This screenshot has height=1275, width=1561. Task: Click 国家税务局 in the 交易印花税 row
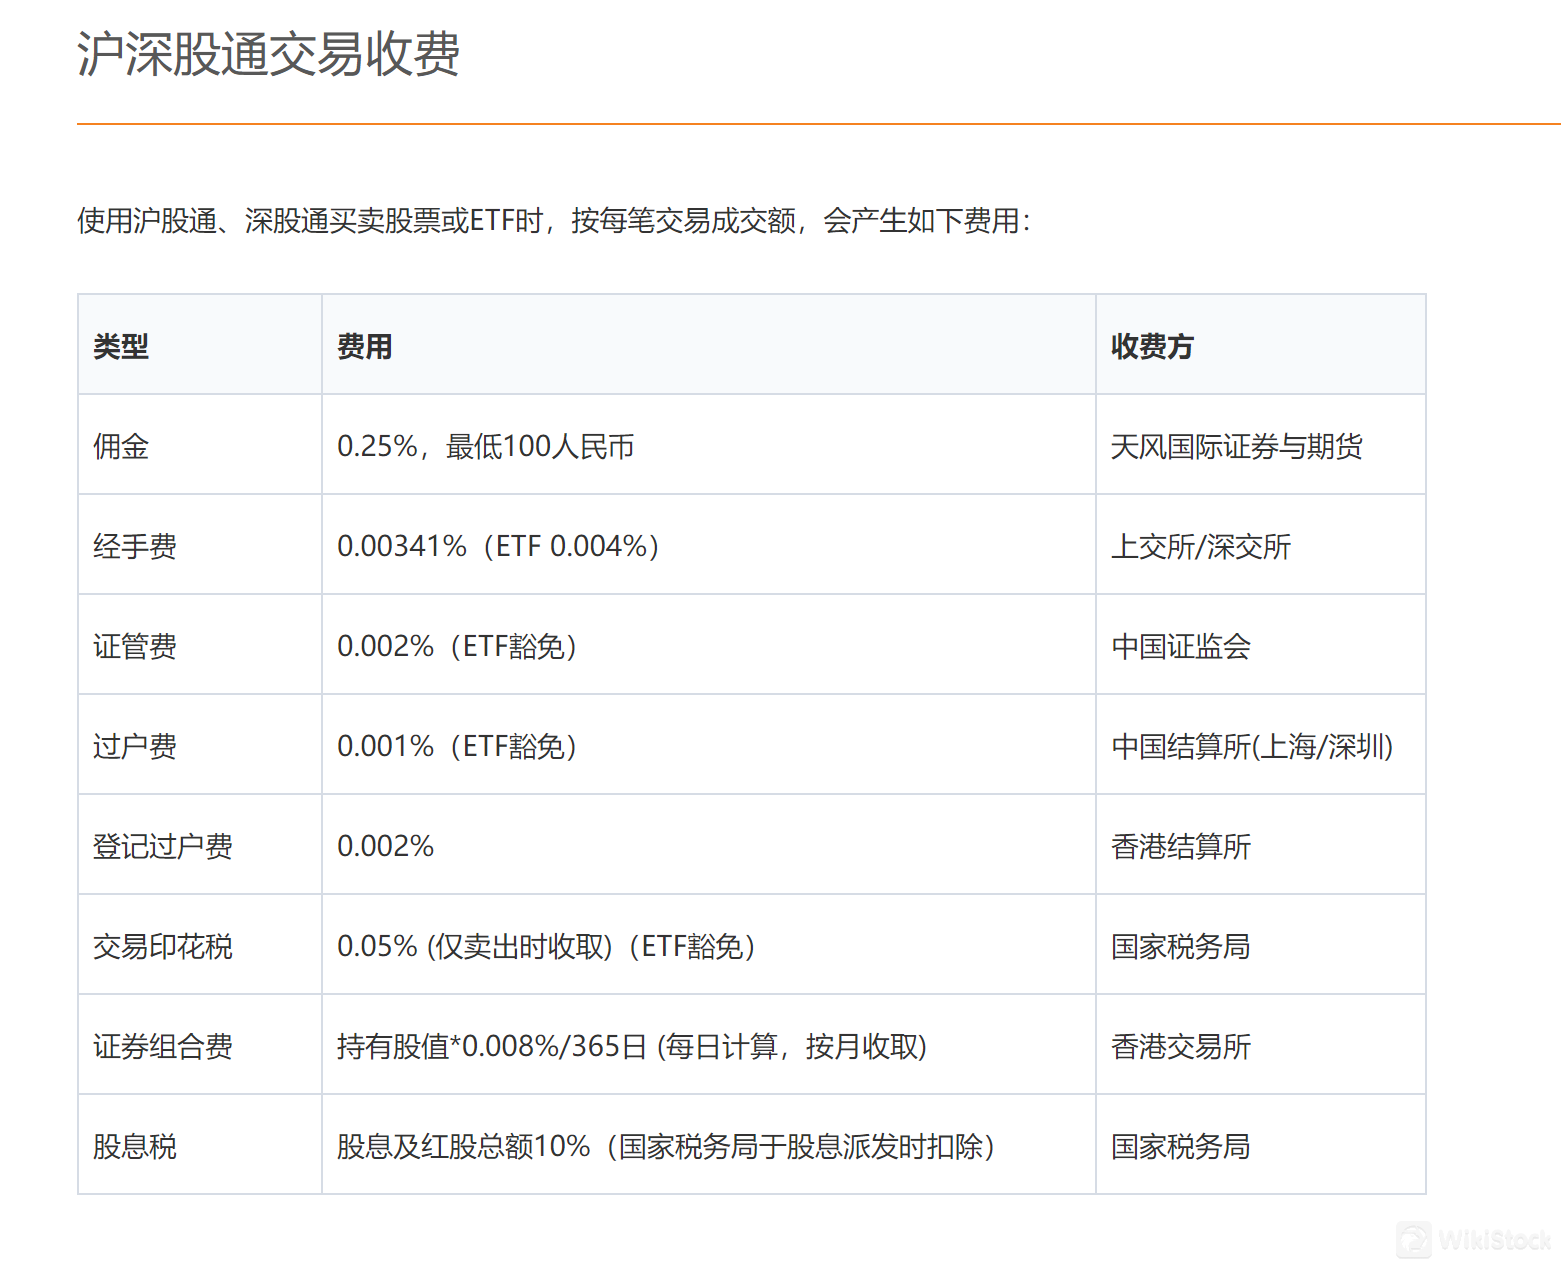point(1181,946)
